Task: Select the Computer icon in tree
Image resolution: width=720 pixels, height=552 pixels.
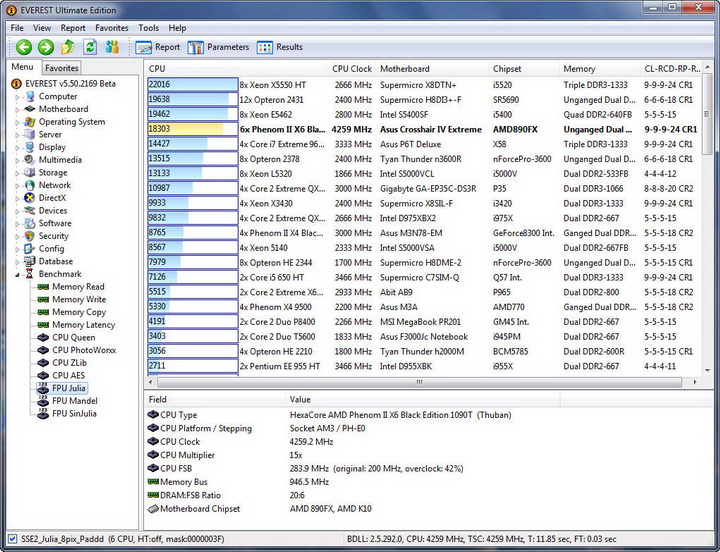Action: 30,96
